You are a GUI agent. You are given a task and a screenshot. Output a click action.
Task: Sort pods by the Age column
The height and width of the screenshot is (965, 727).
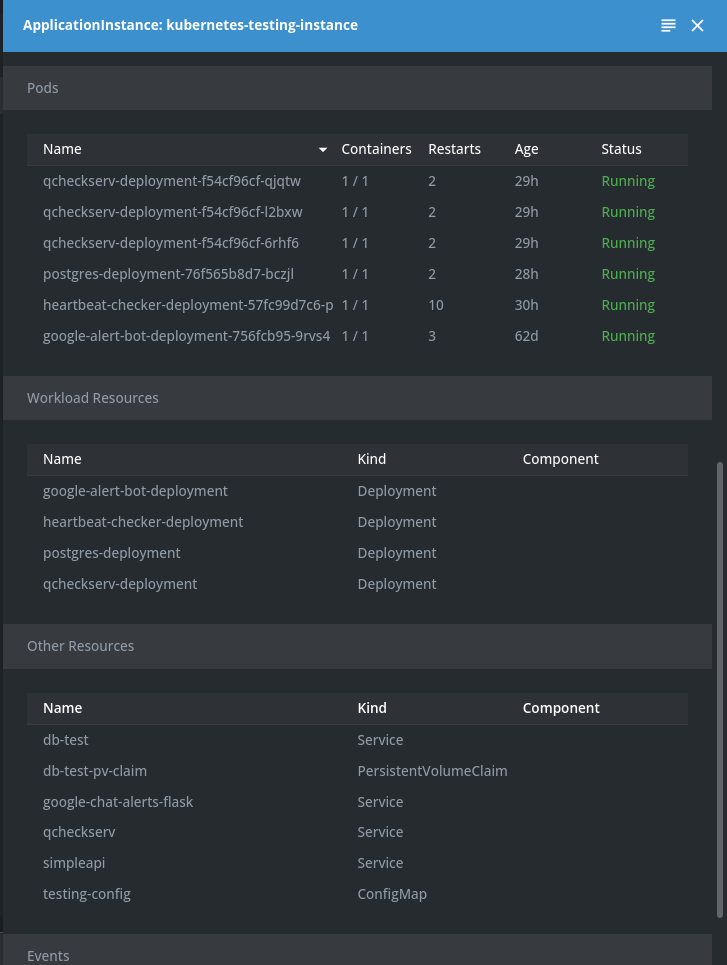[526, 148]
